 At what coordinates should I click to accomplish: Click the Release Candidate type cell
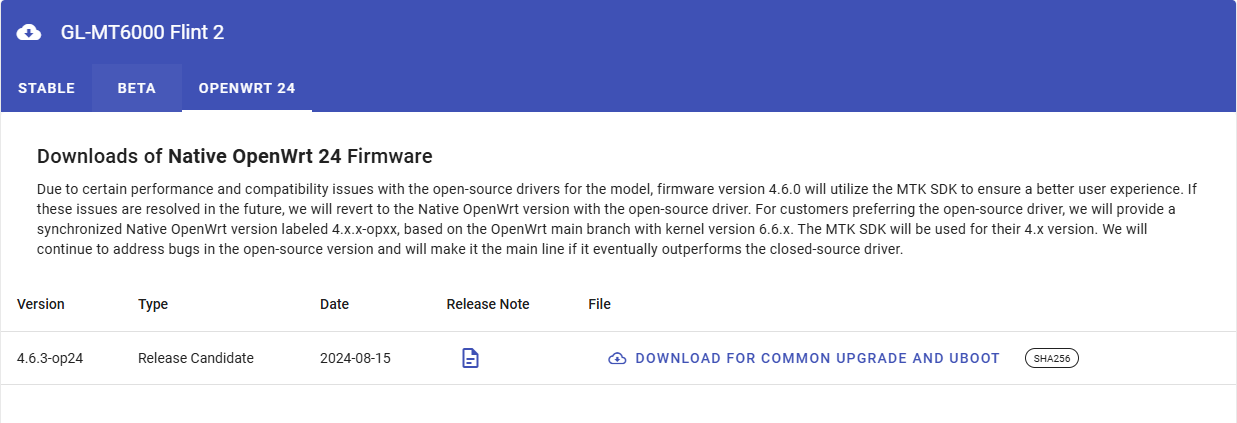click(x=195, y=358)
